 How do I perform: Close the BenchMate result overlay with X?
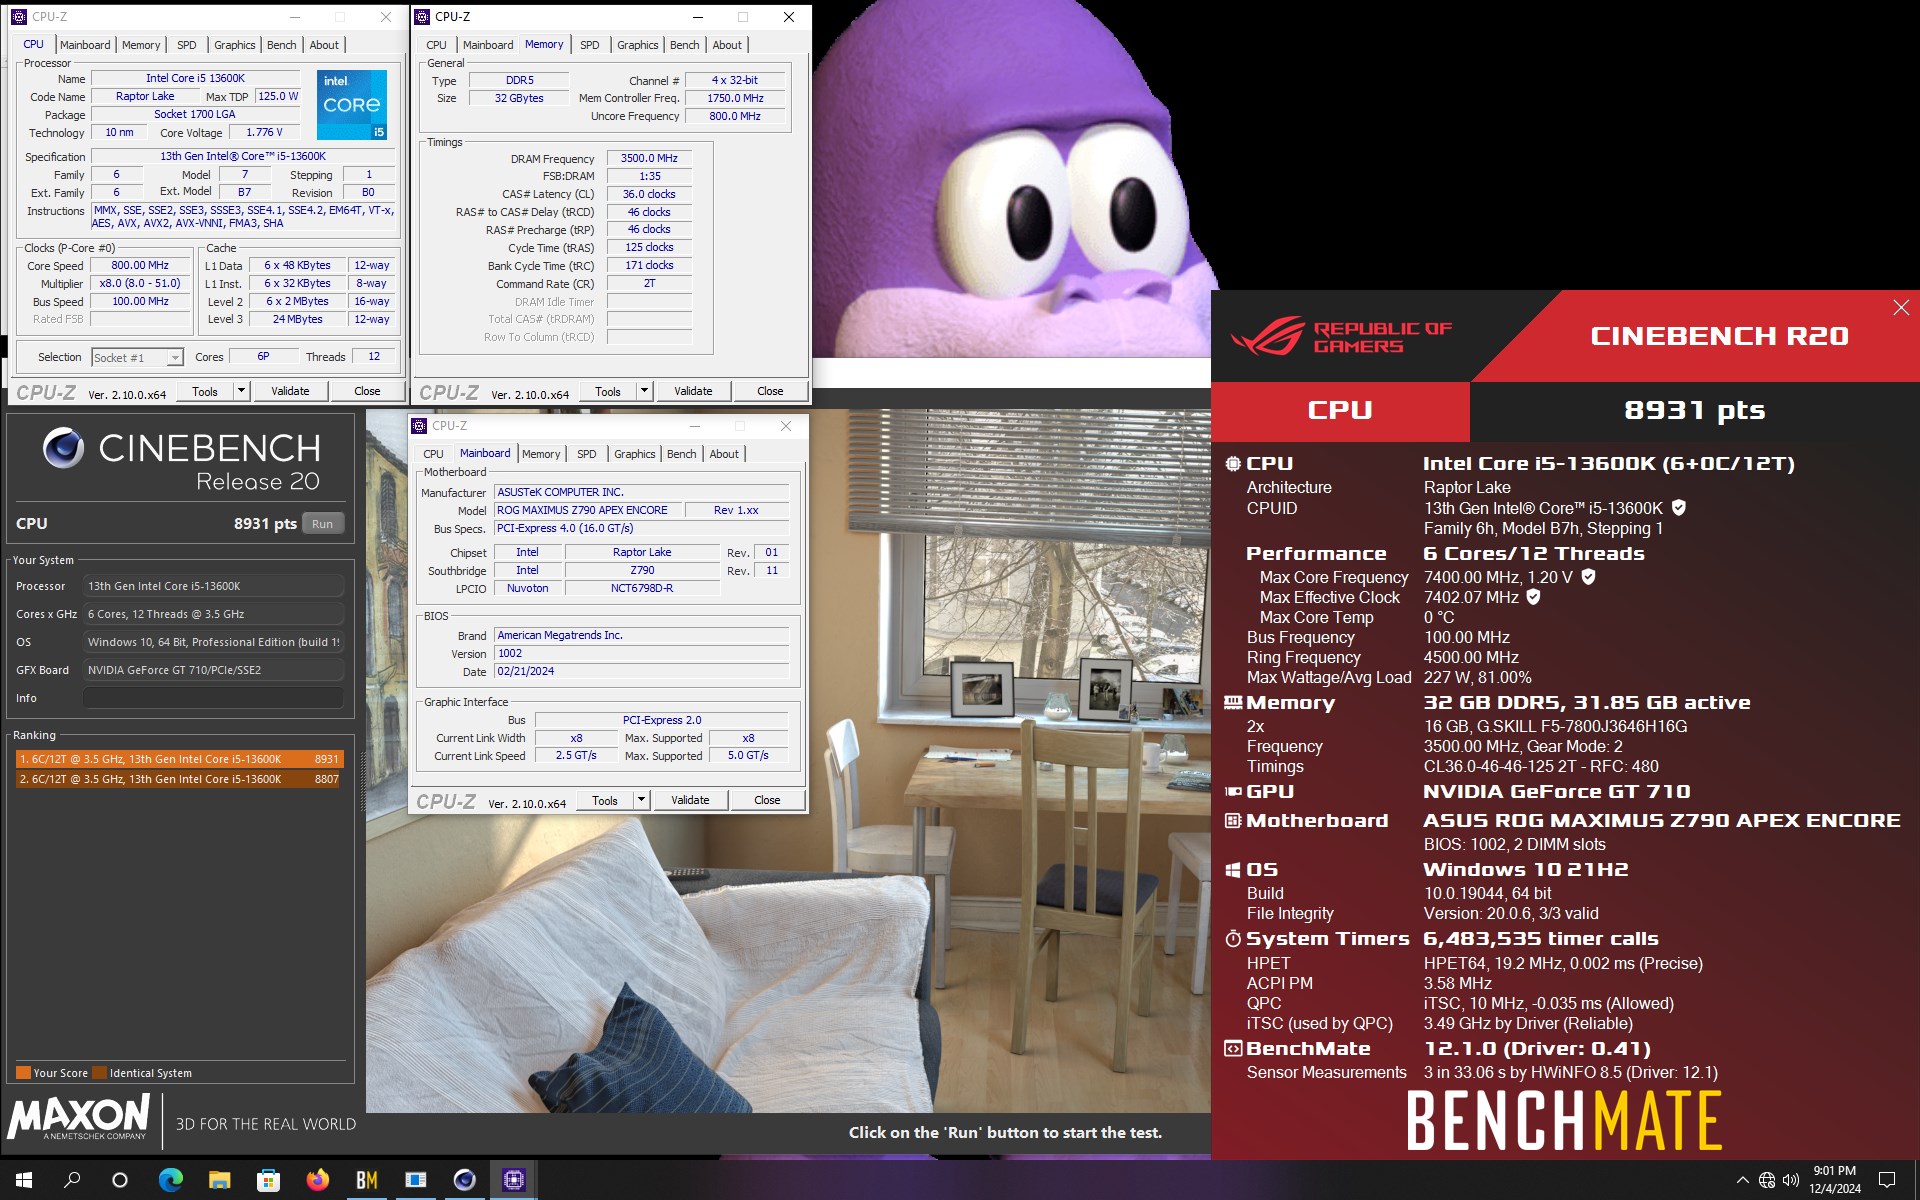[x=1901, y=308]
